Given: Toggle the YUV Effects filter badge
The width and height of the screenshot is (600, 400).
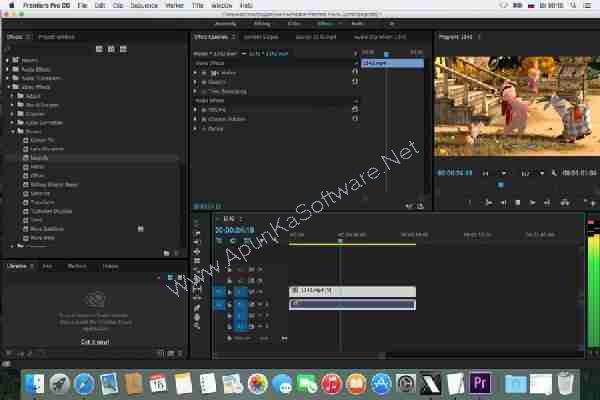Looking at the screenshot, I should coord(123,49).
